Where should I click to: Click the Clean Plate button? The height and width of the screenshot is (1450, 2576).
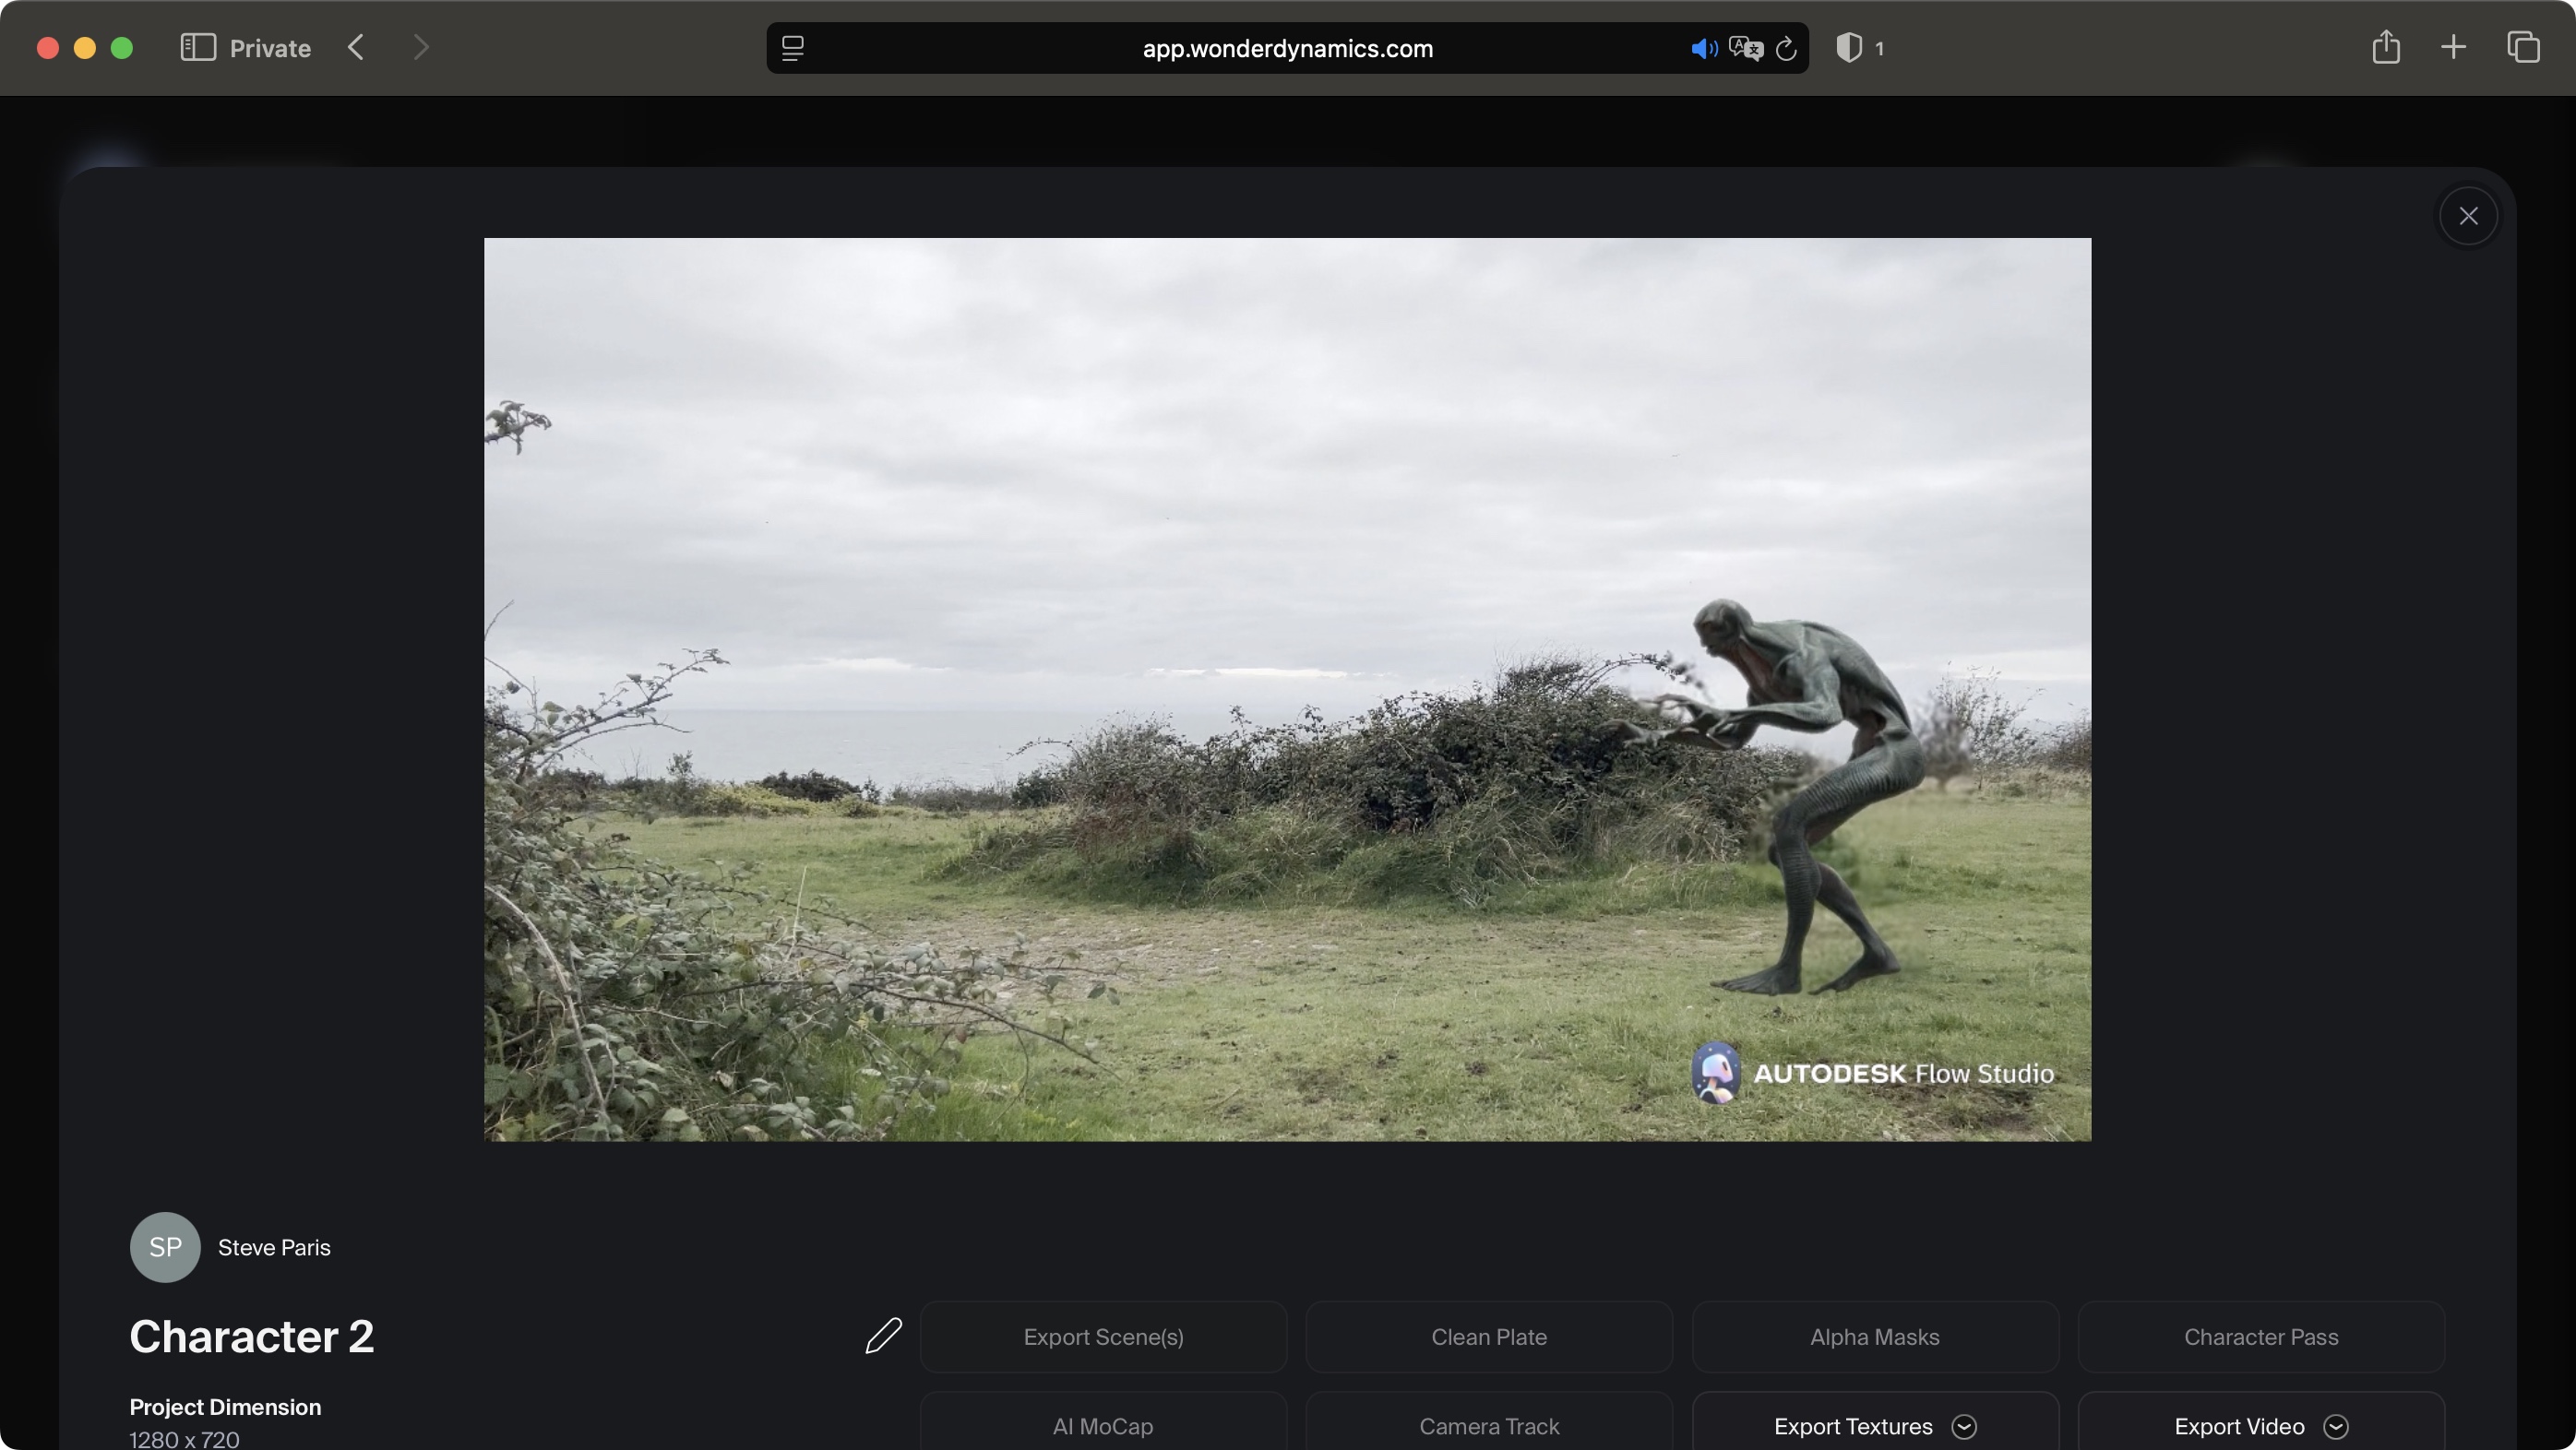(x=1488, y=1336)
